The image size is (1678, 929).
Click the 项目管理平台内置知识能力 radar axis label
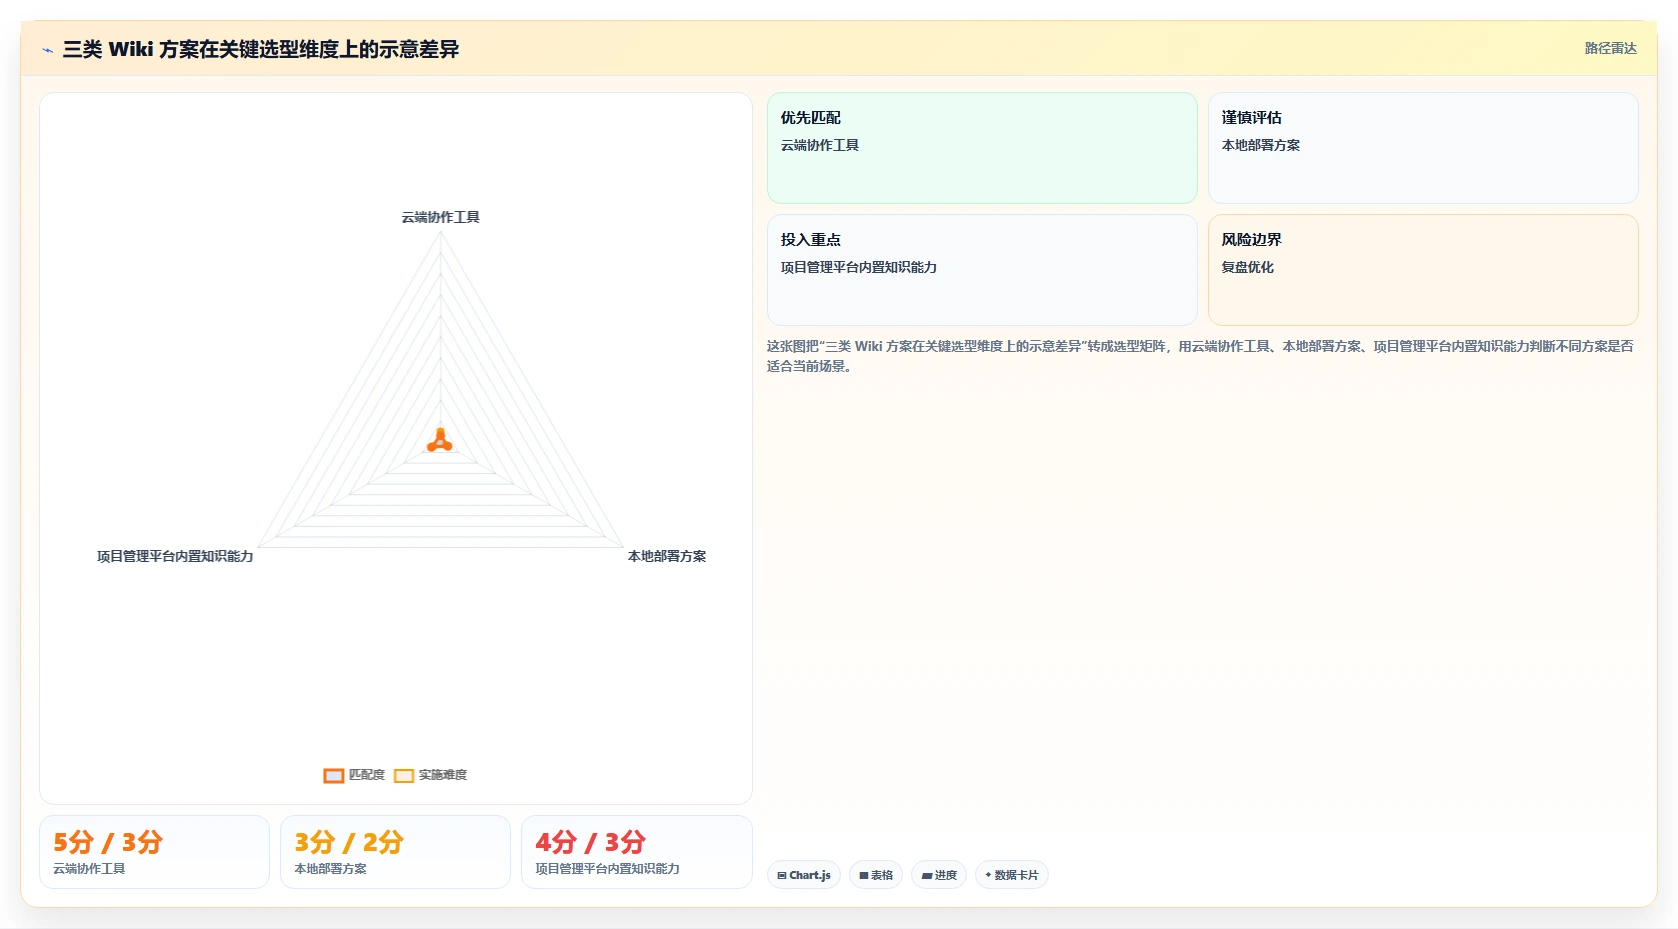click(x=175, y=556)
